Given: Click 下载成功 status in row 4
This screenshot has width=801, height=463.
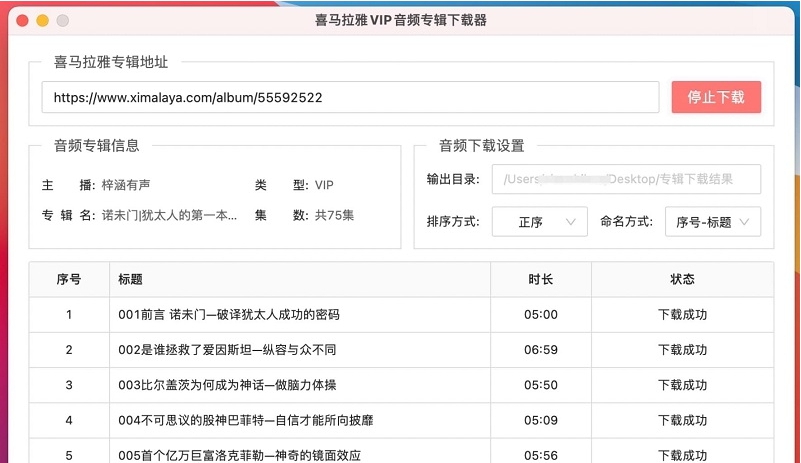Looking at the screenshot, I should point(682,421).
